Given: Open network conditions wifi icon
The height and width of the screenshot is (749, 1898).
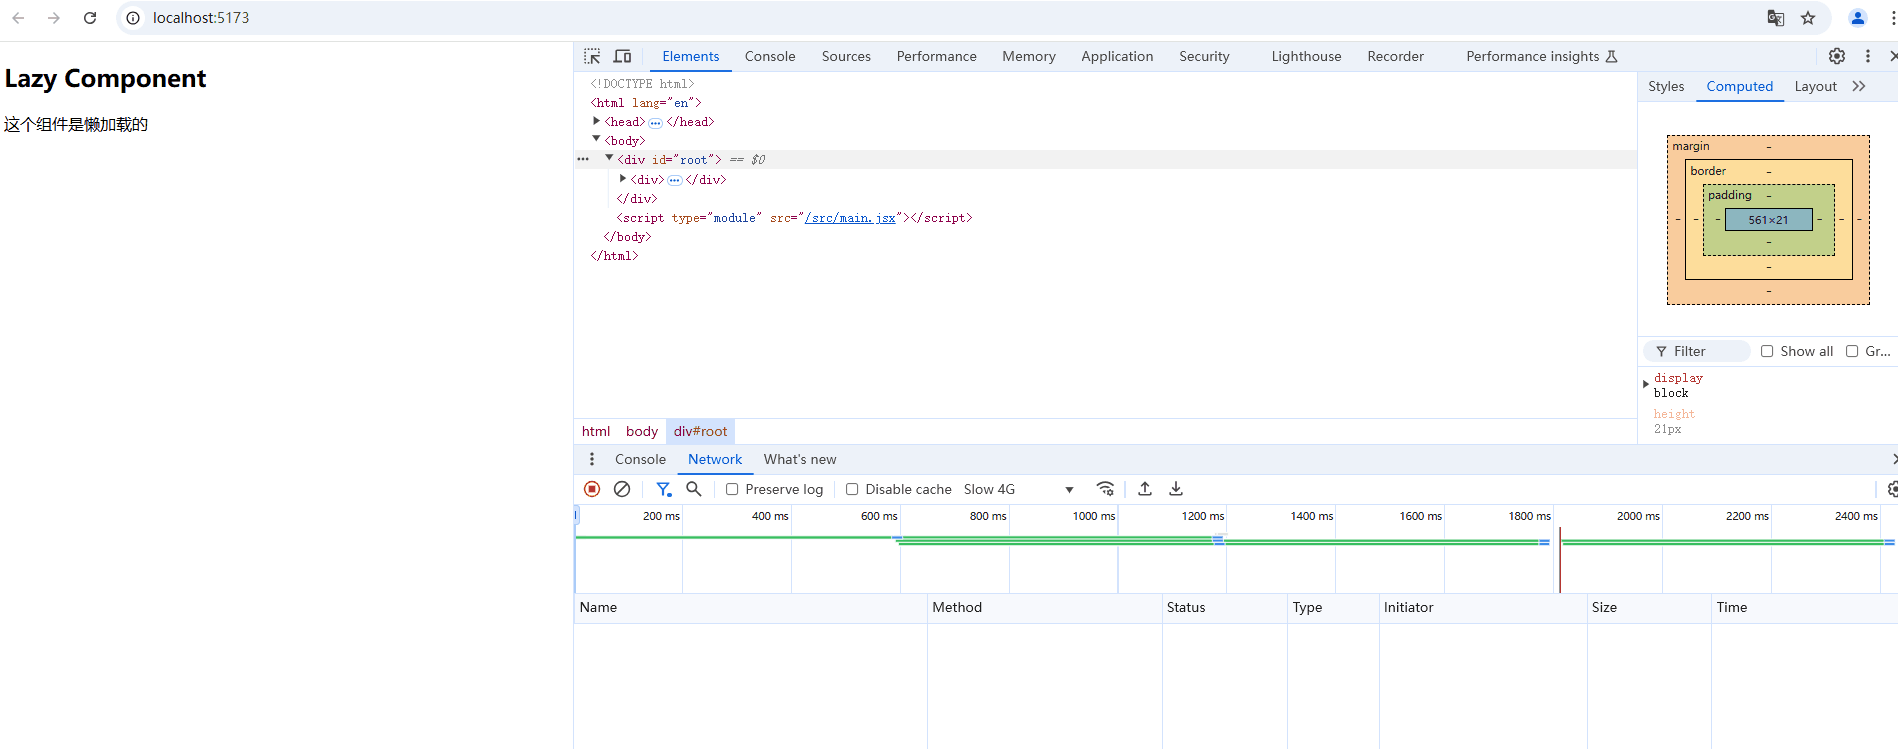Looking at the screenshot, I should point(1105,489).
